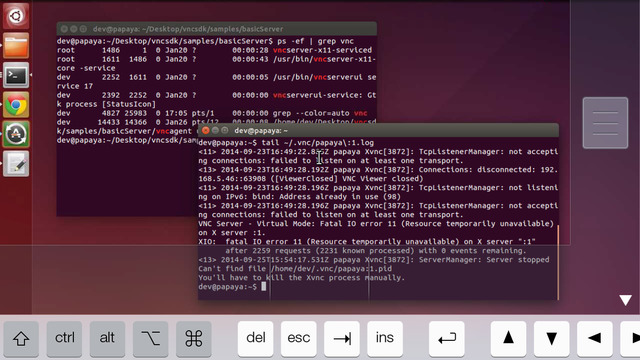Image resolution: width=640 pixels, height=360 pixels.
Task: Open Software Updater icon in dock
Action: click(x=16, y=134)
